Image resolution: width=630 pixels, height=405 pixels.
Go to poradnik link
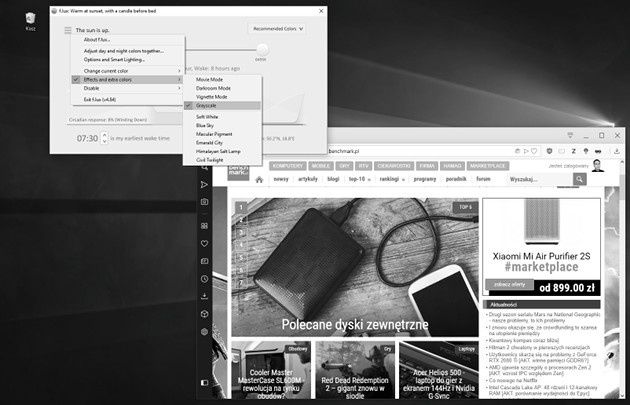click(x=456, y=179)
